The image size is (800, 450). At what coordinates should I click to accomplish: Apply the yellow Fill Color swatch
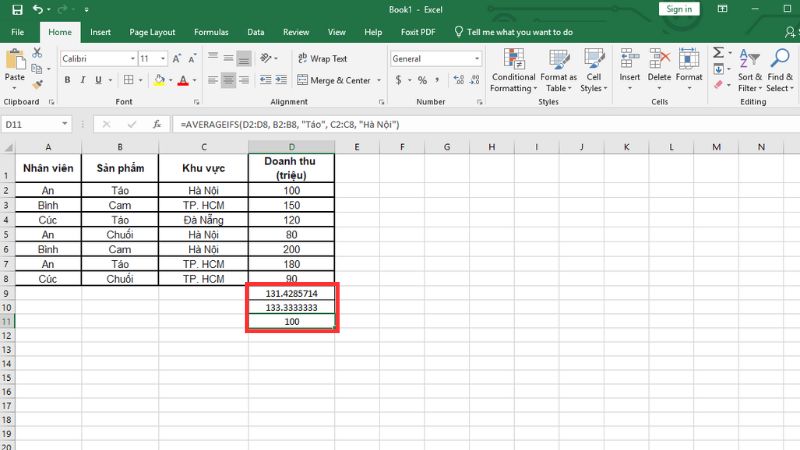coord(159,80)
